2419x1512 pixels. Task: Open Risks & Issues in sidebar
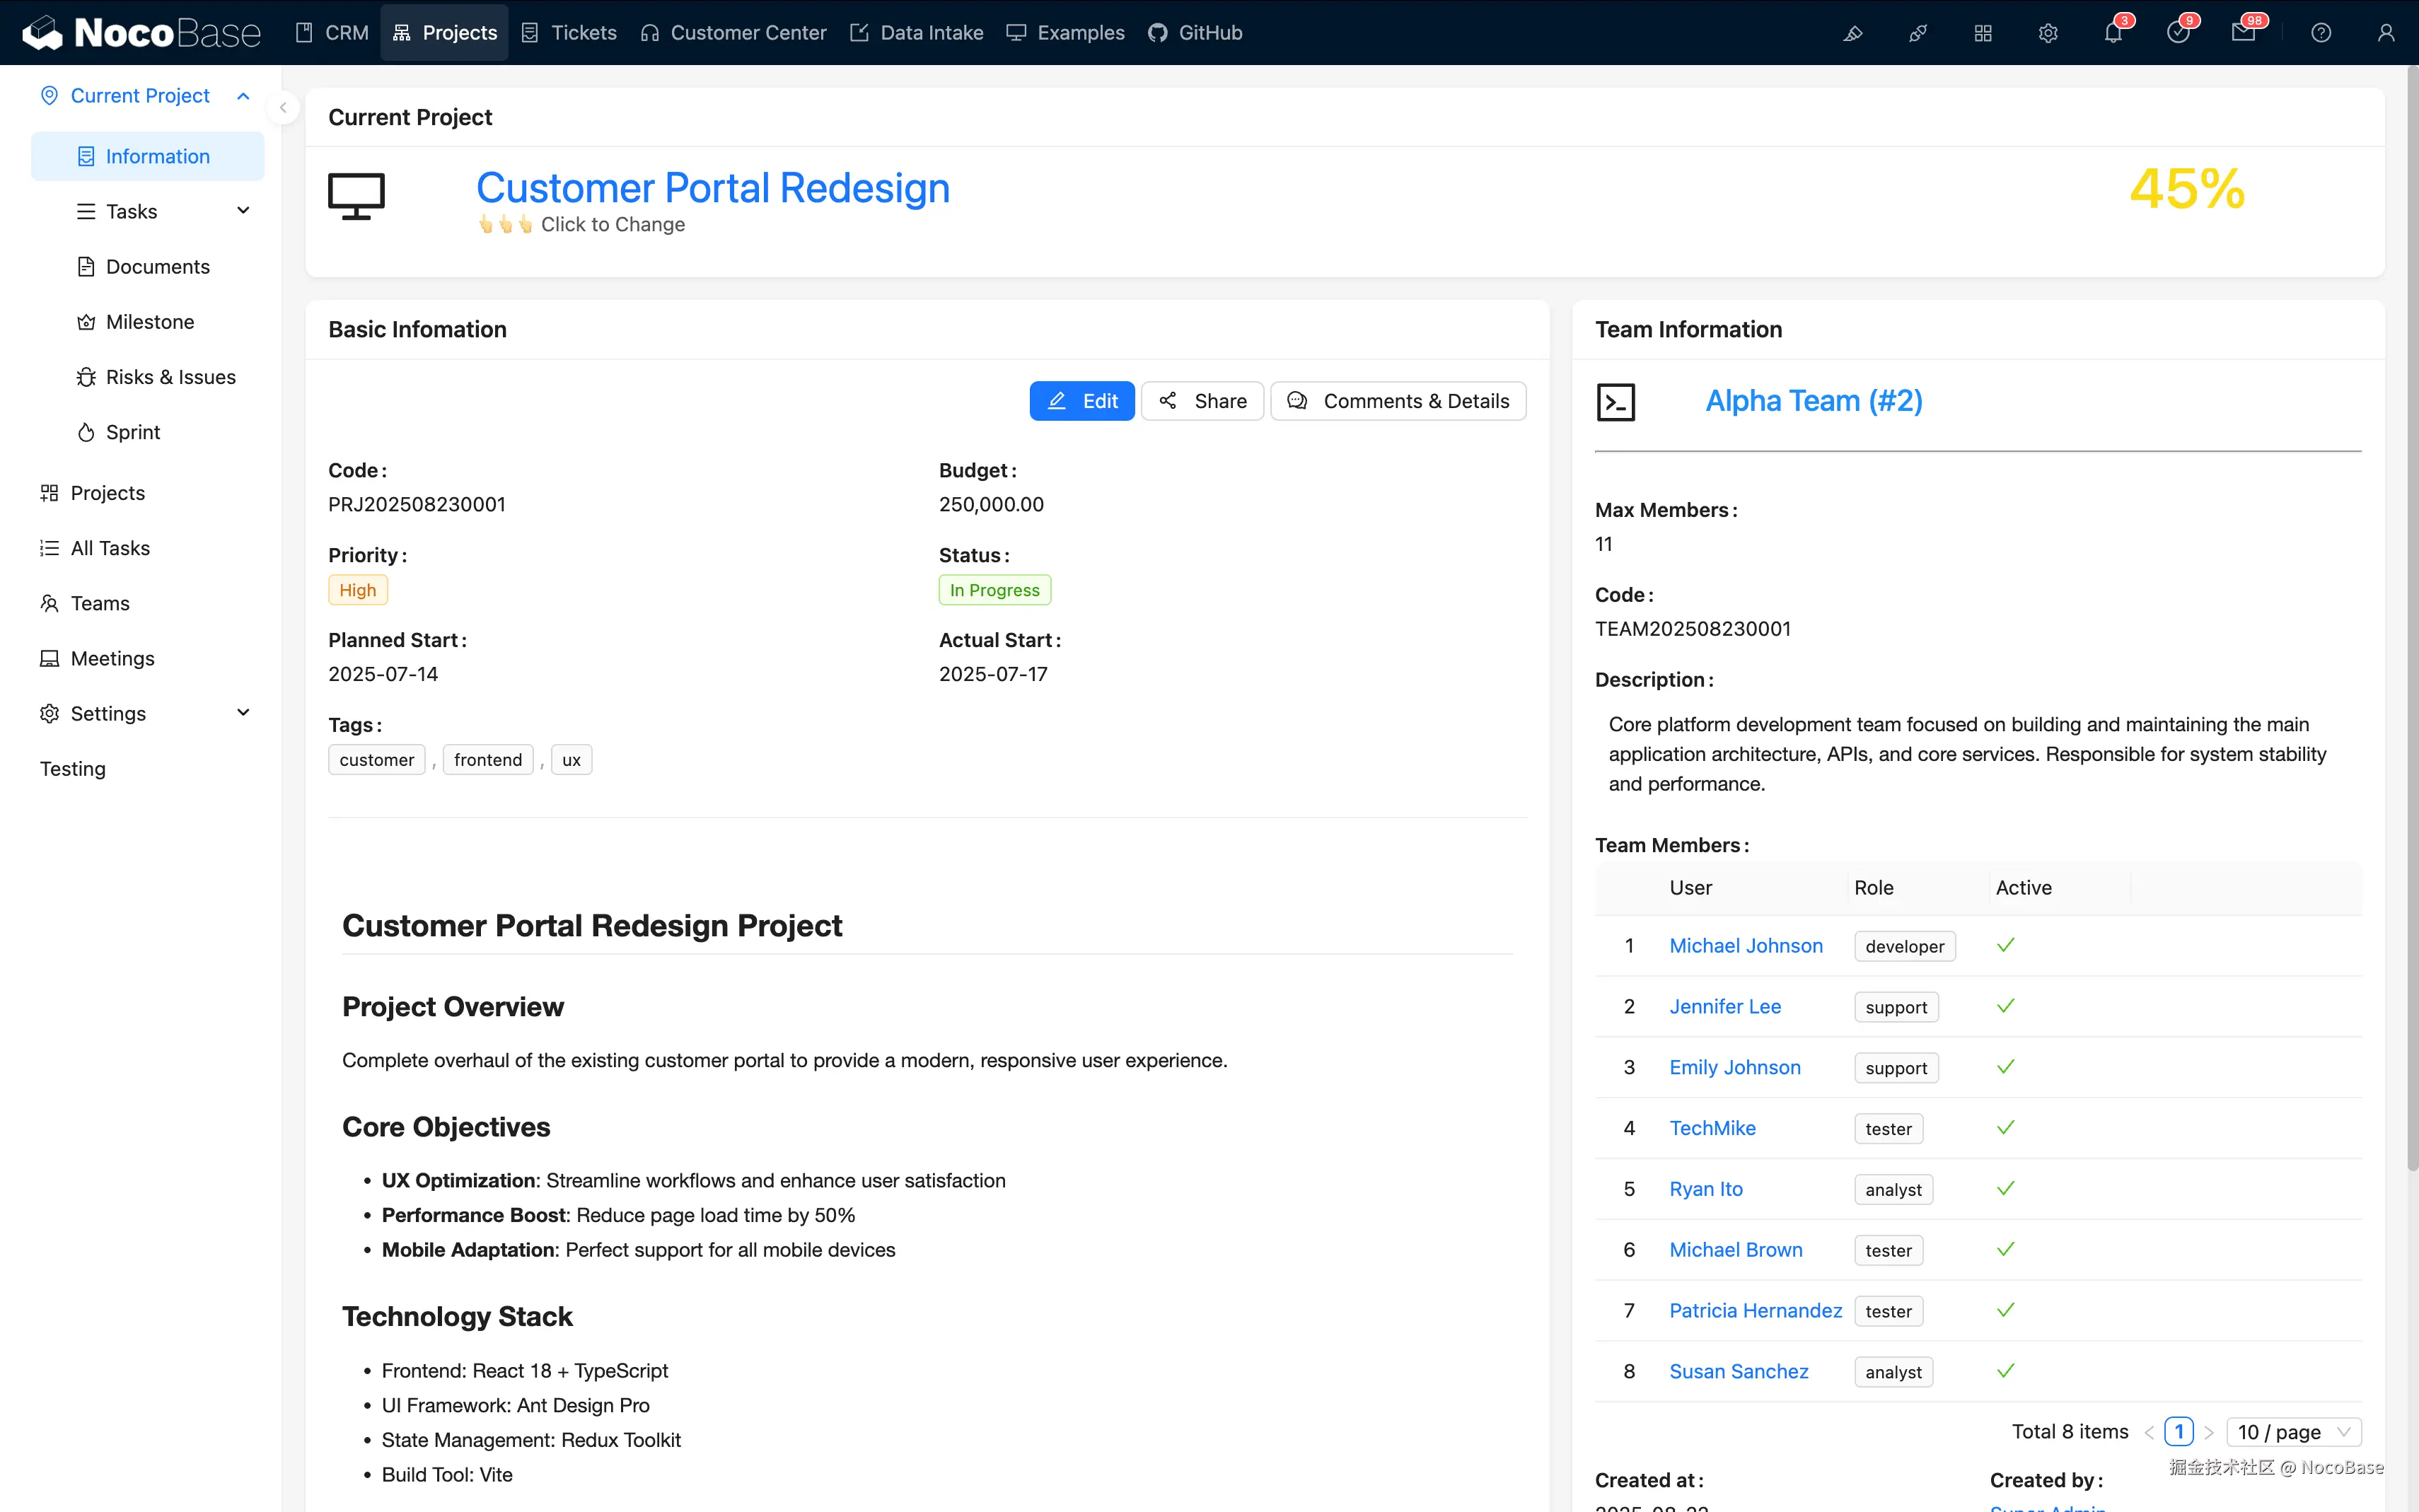(170, 377)
